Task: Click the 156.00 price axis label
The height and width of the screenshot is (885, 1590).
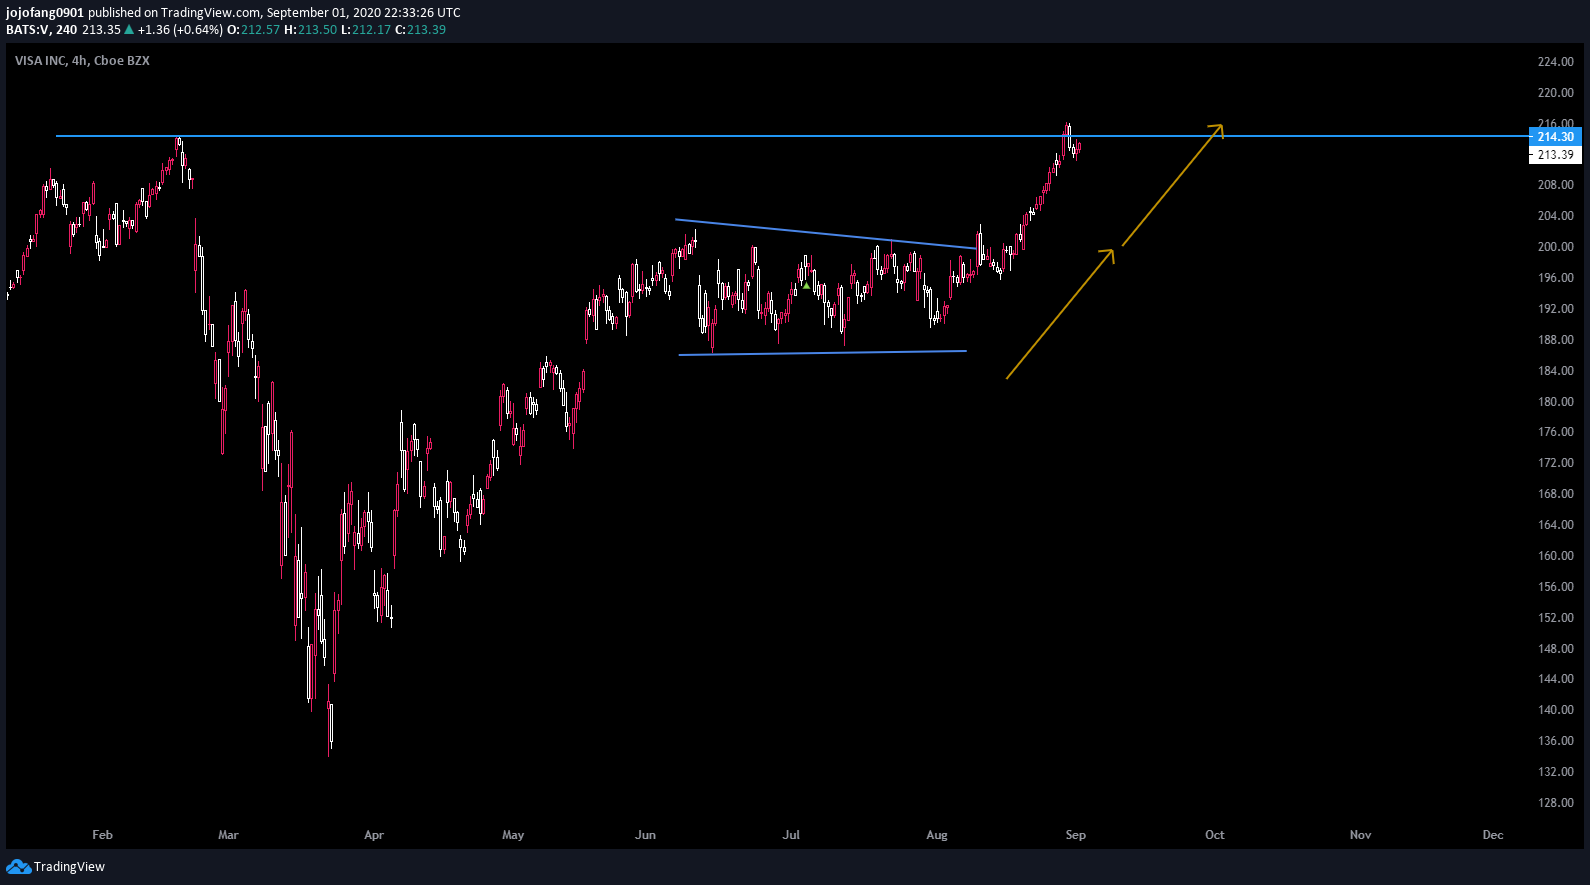Action: click(x=1555, y=587)
